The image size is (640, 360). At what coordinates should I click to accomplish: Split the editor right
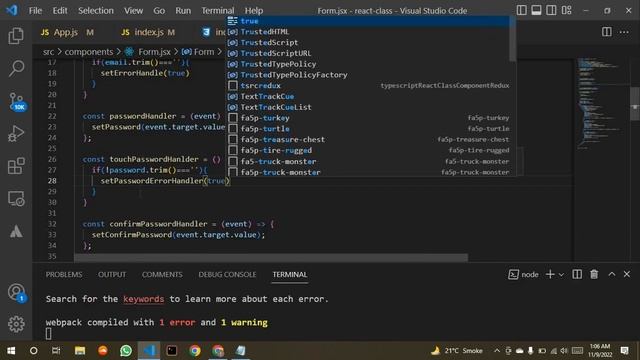[607, 32]
